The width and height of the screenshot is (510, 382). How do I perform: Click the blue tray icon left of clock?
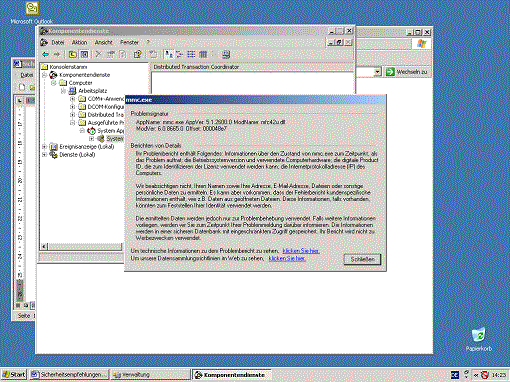point(455,375)
